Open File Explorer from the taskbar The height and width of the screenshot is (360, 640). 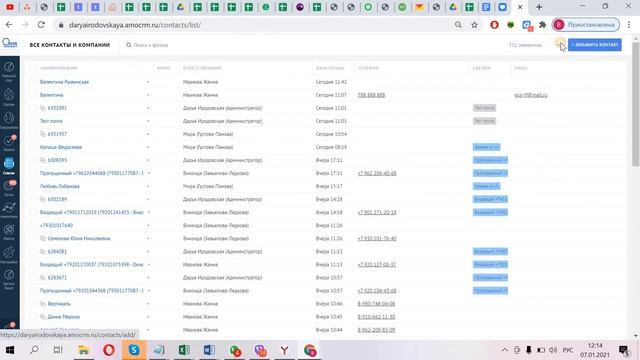click(83, 350)
